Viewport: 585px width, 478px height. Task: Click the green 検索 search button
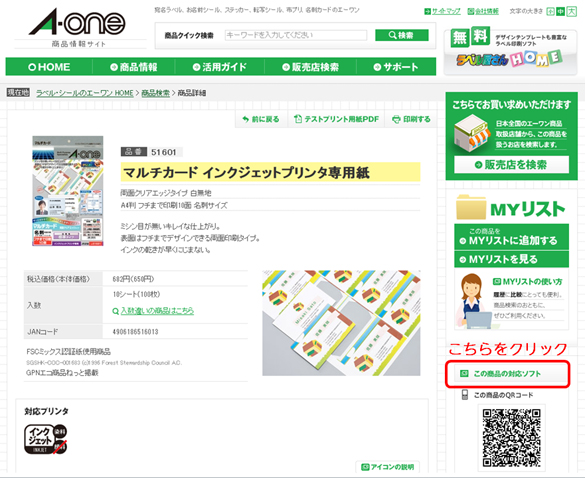pos(402,35)
